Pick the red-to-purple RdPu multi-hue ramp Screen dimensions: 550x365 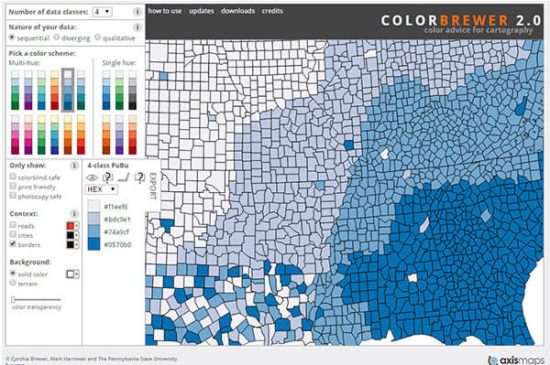[28, 135]
